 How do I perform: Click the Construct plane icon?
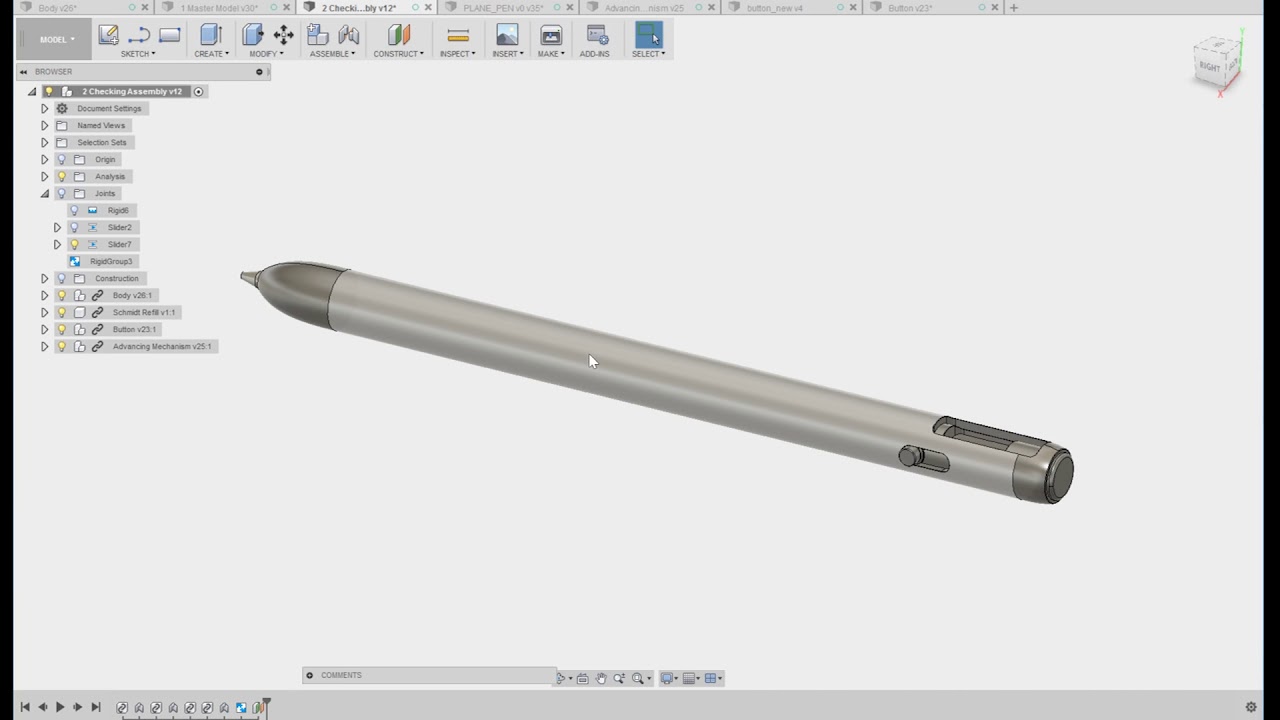399,35
